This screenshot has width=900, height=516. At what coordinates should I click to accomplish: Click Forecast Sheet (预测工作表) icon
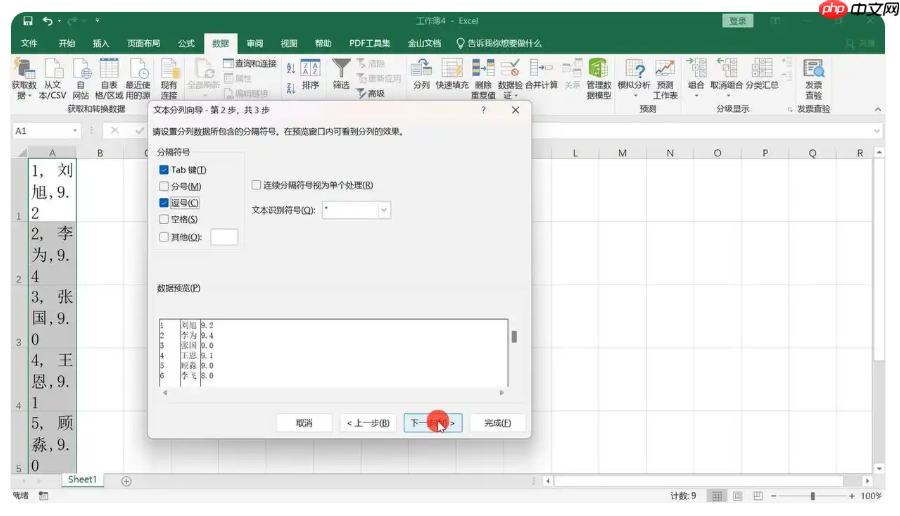665,79
